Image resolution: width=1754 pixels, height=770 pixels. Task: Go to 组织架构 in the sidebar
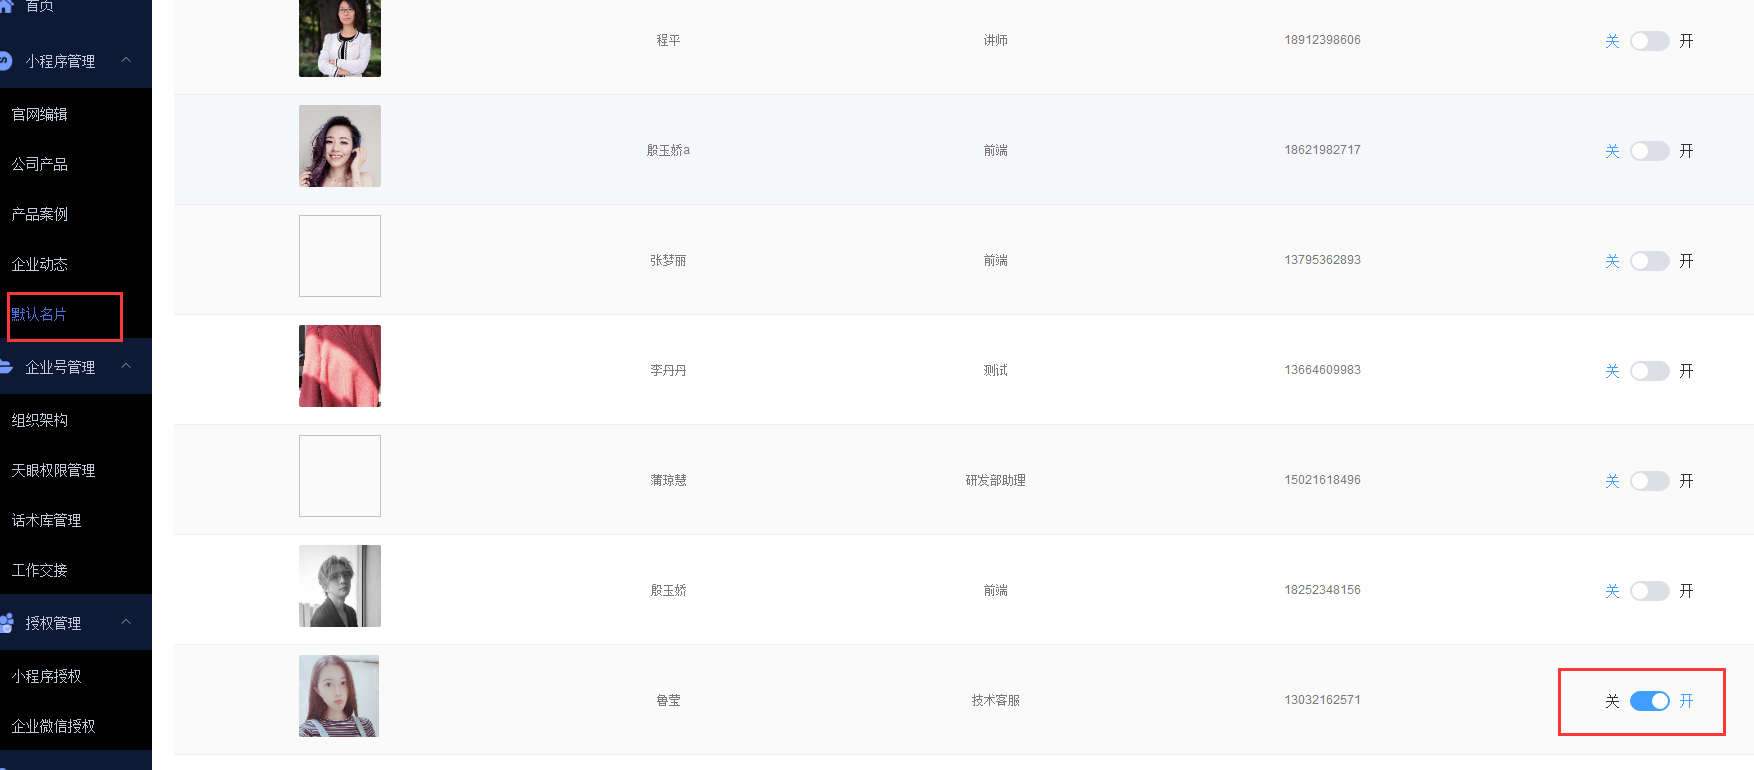40,420
